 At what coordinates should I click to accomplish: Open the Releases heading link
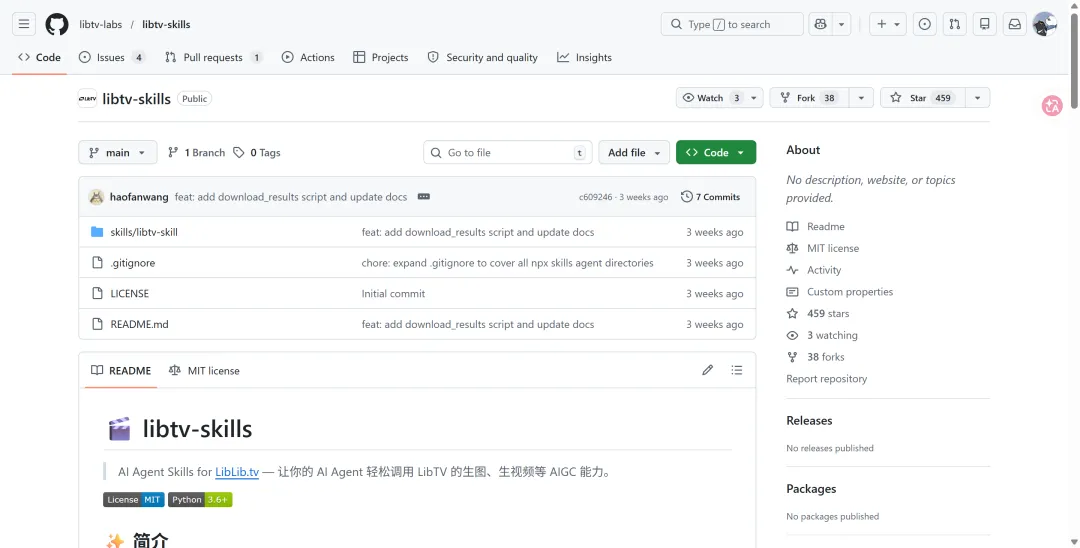coord(809,421)
